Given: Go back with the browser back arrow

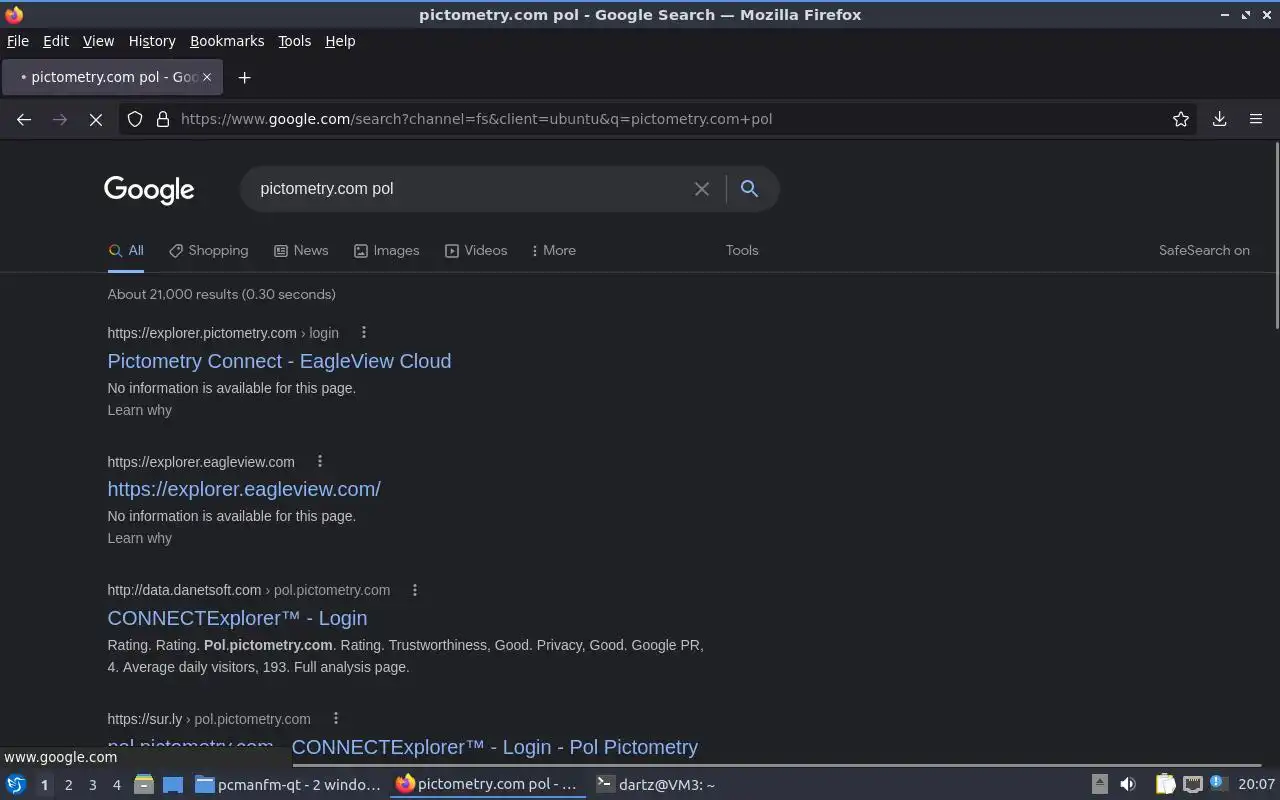Looking at the screenshot, I should point(24,119).
